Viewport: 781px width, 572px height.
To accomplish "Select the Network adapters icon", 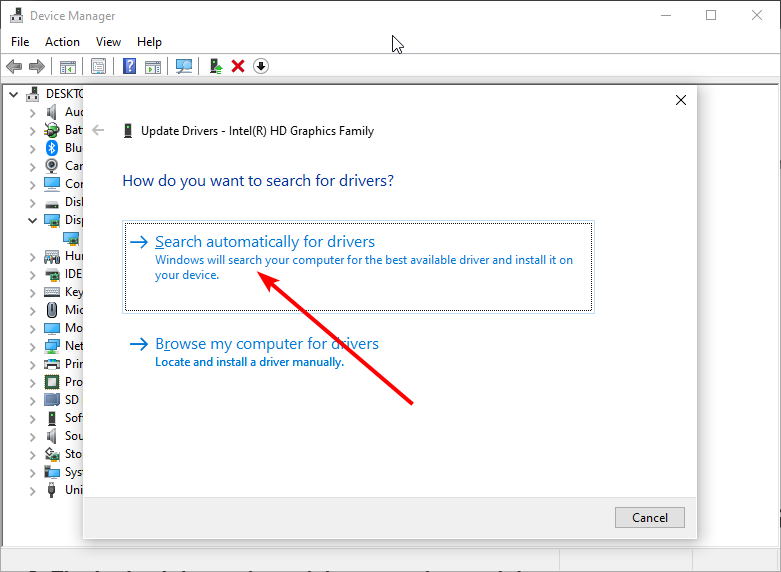I will 52,346.
